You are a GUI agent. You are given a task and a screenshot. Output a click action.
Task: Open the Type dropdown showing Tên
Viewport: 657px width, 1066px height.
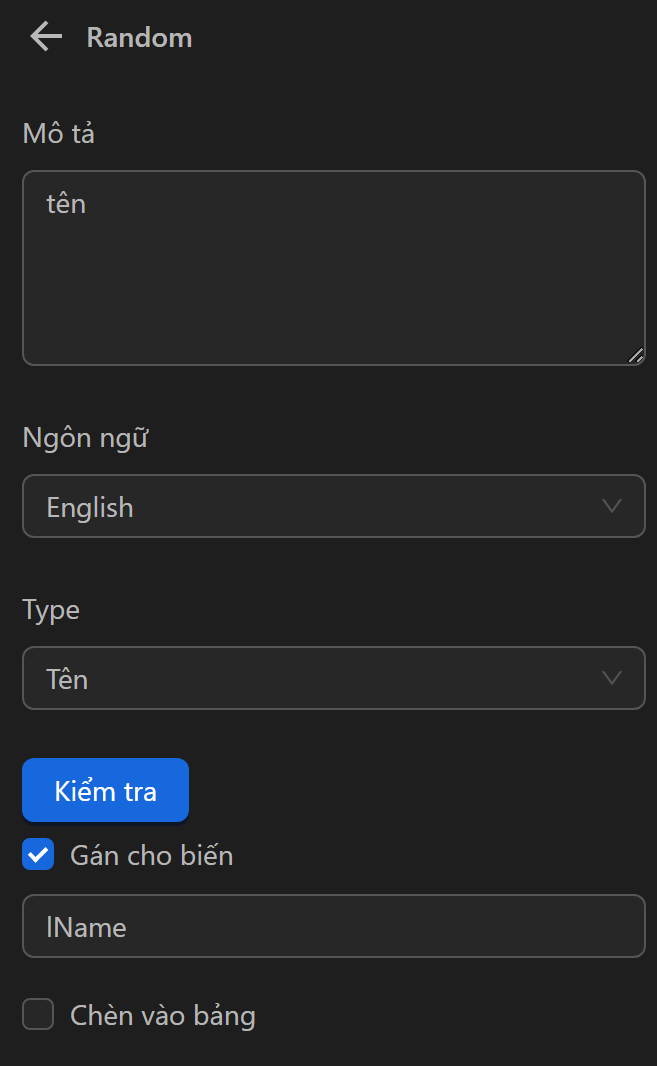334,678
